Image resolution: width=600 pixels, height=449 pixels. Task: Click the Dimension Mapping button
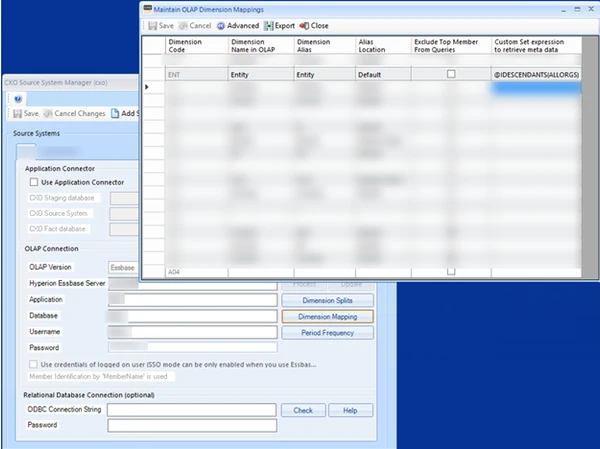(x=328, y=317)
